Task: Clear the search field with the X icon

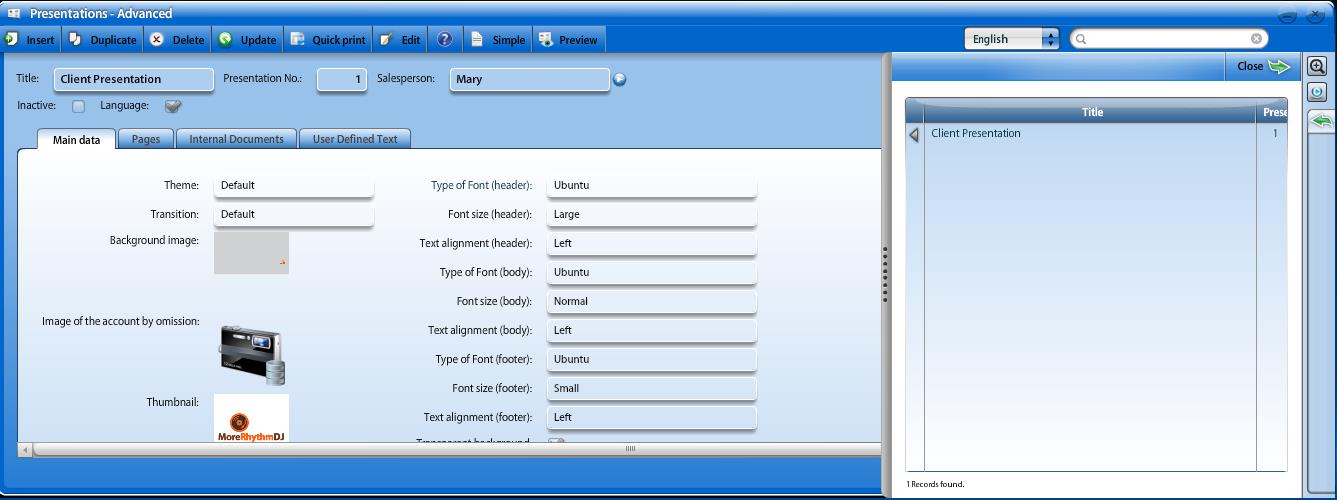Action: [x=1257, y=39]
